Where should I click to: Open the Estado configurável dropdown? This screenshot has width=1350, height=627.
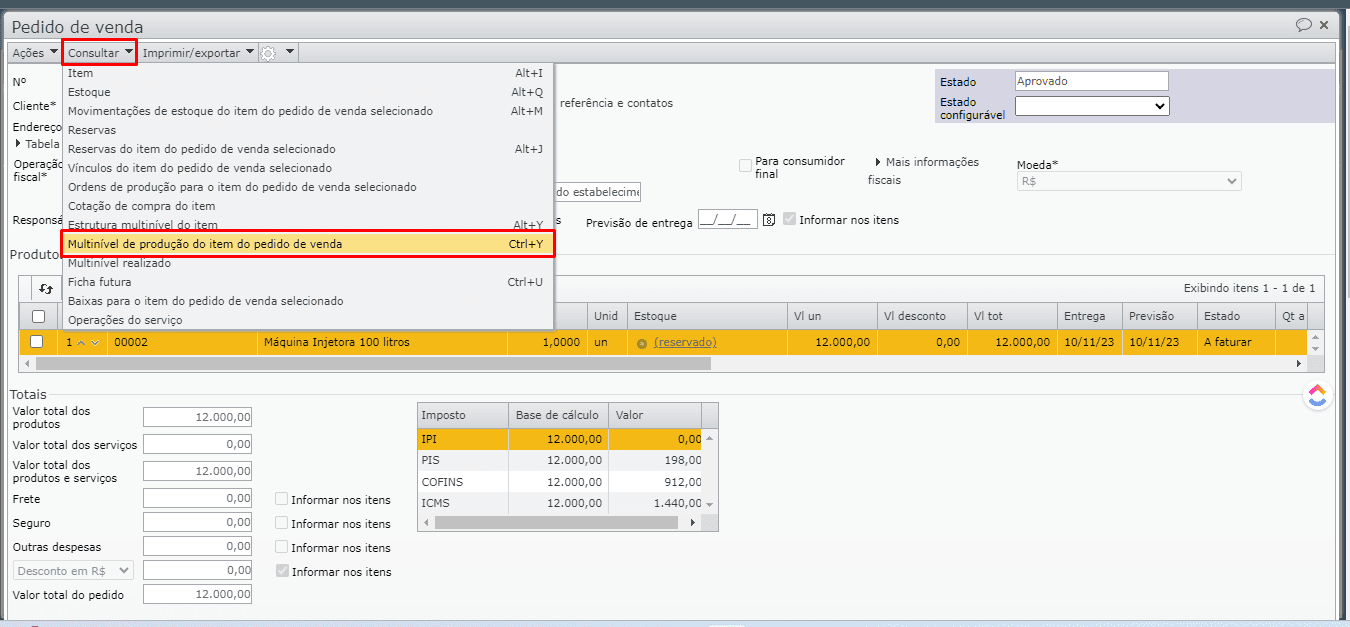1091,106
